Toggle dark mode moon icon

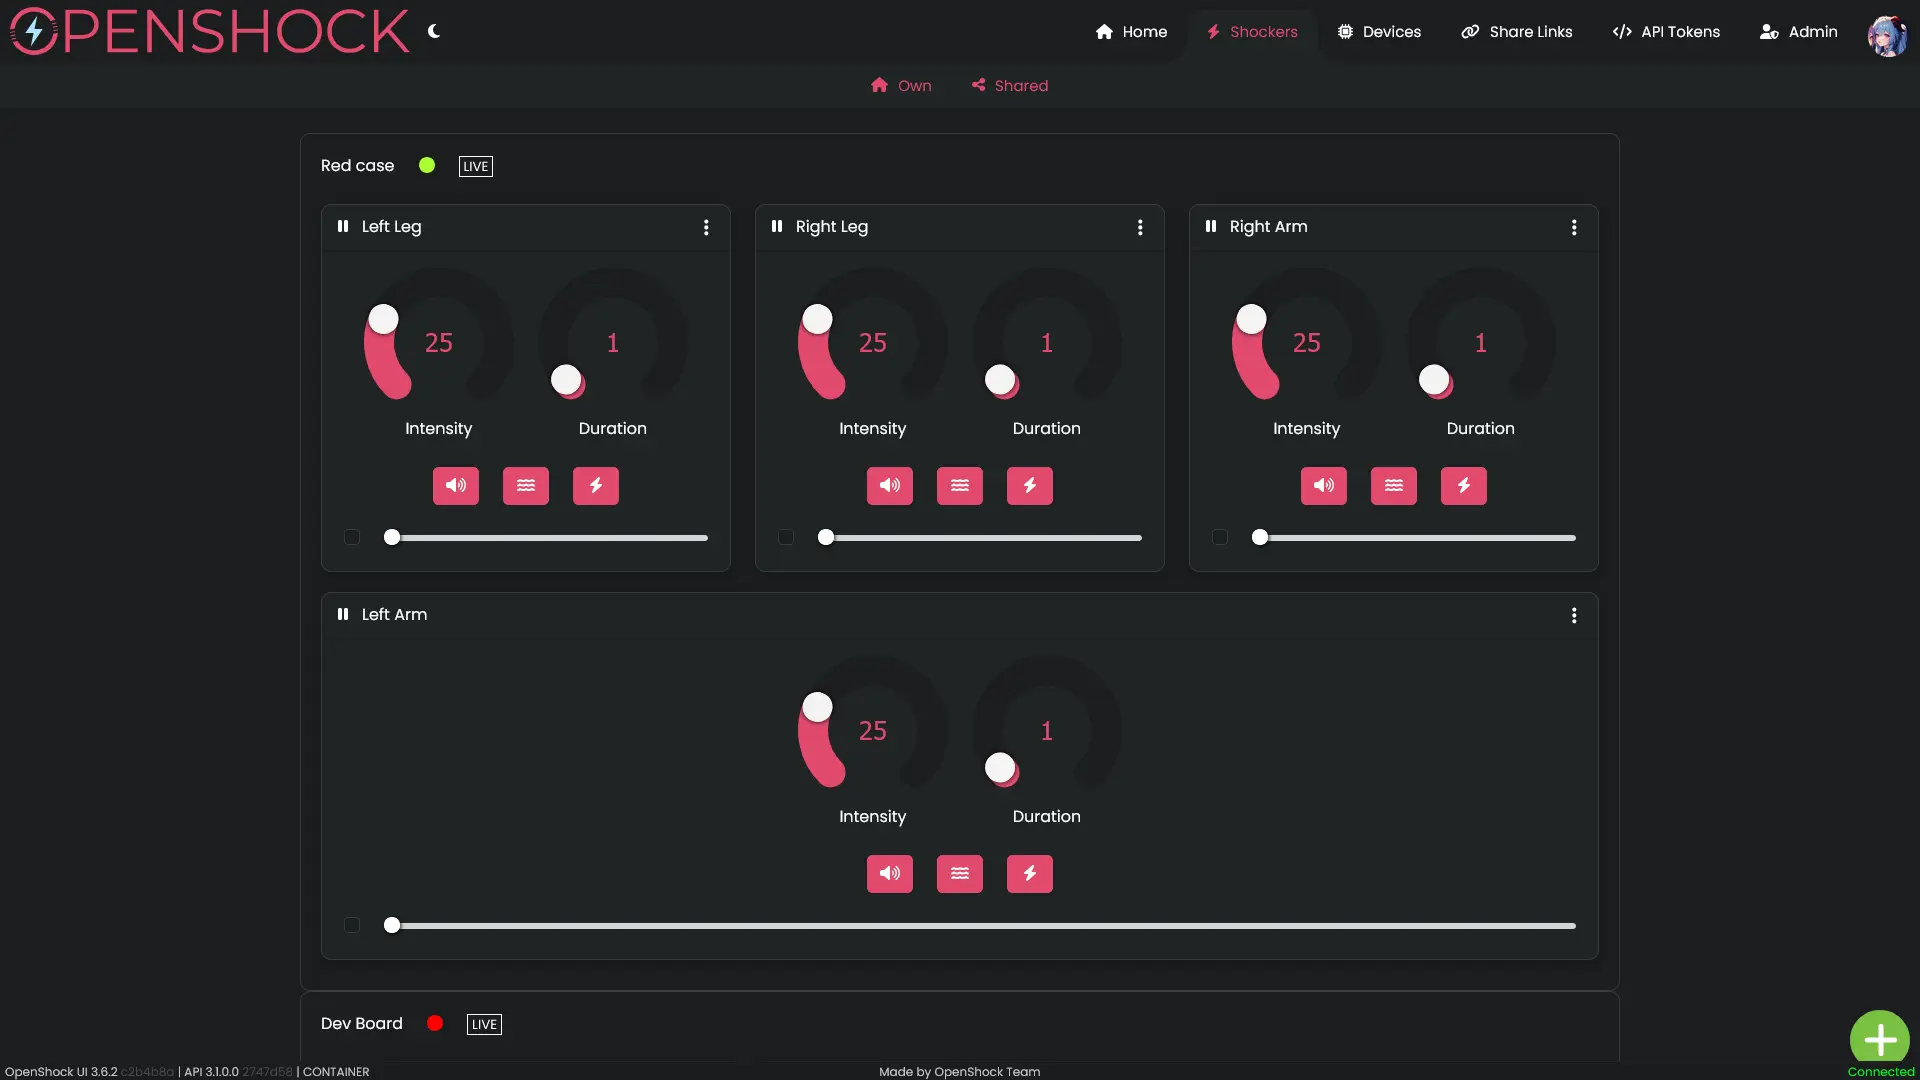point(434,31)
